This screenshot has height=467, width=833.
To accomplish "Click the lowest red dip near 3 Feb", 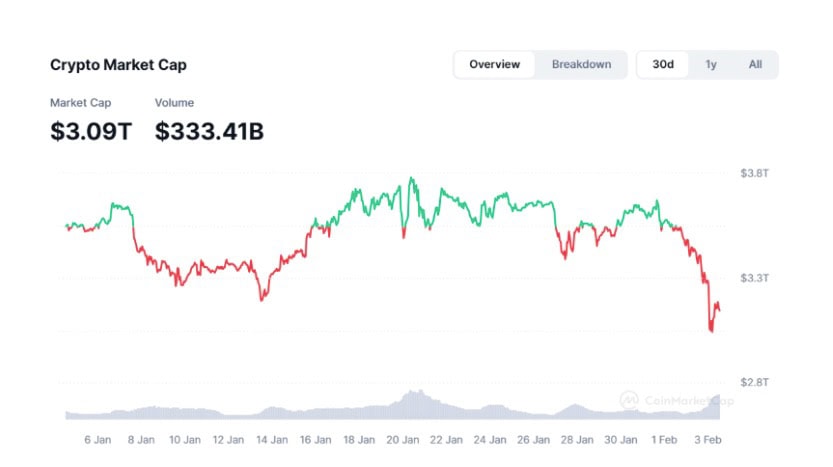I will coord(711,330).
